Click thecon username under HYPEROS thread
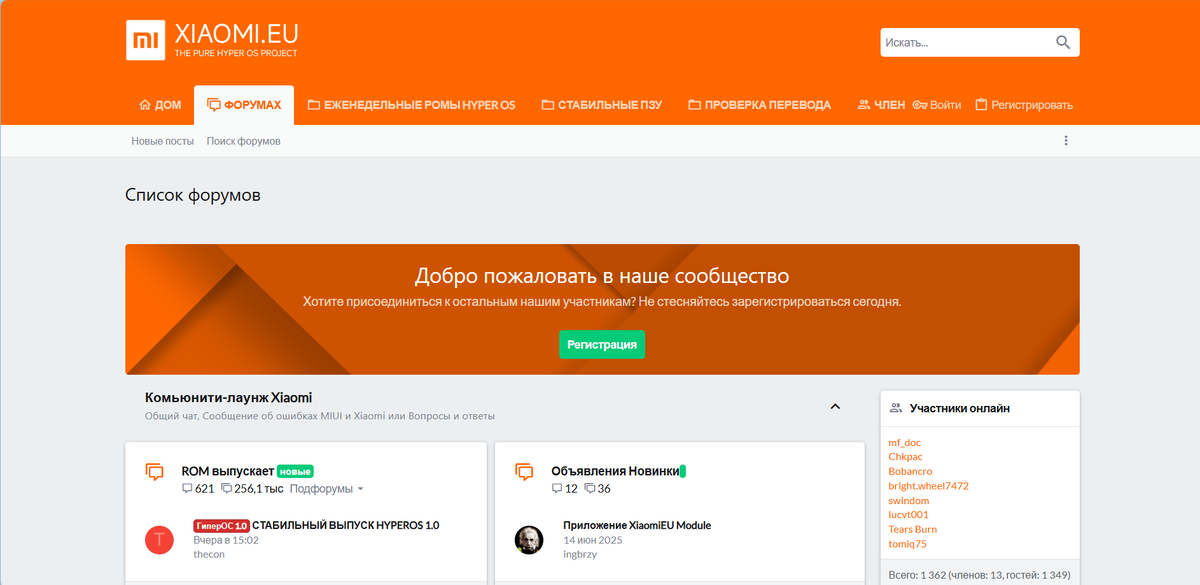 [210, 554]
